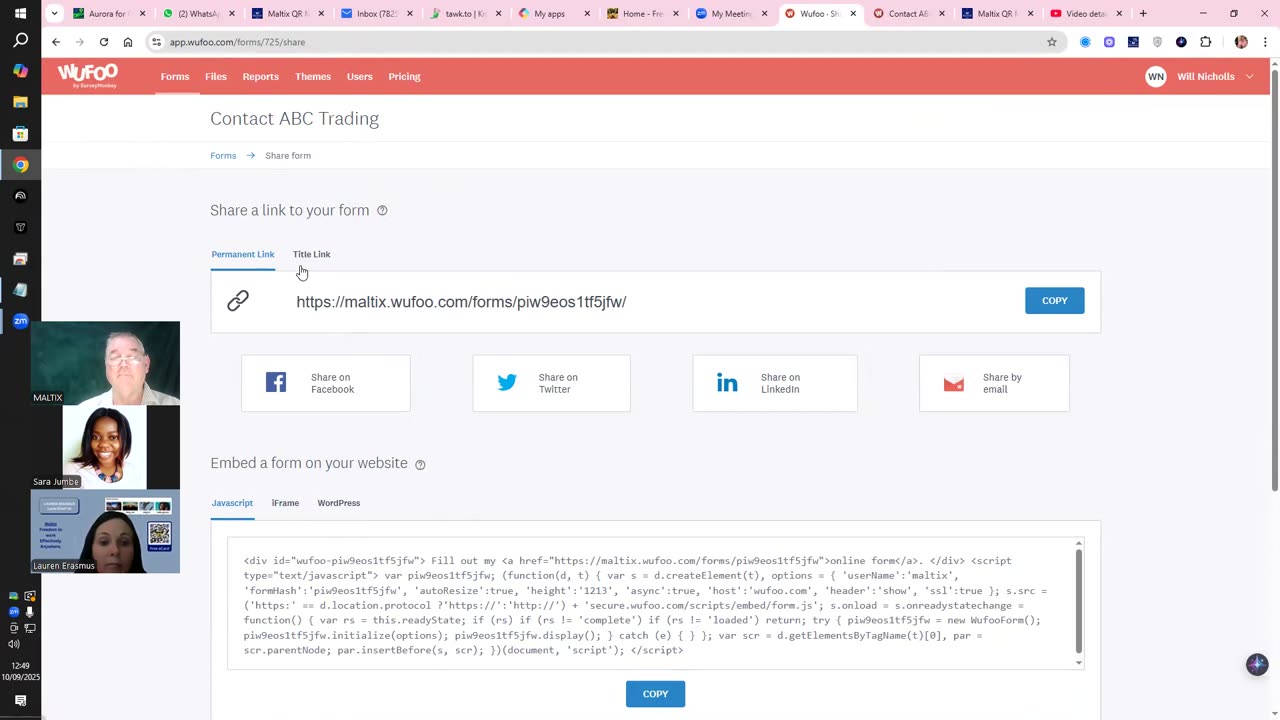Bookmark this page with the star icon
The image size is (1280, 720).
click(x=1052, y=42)
